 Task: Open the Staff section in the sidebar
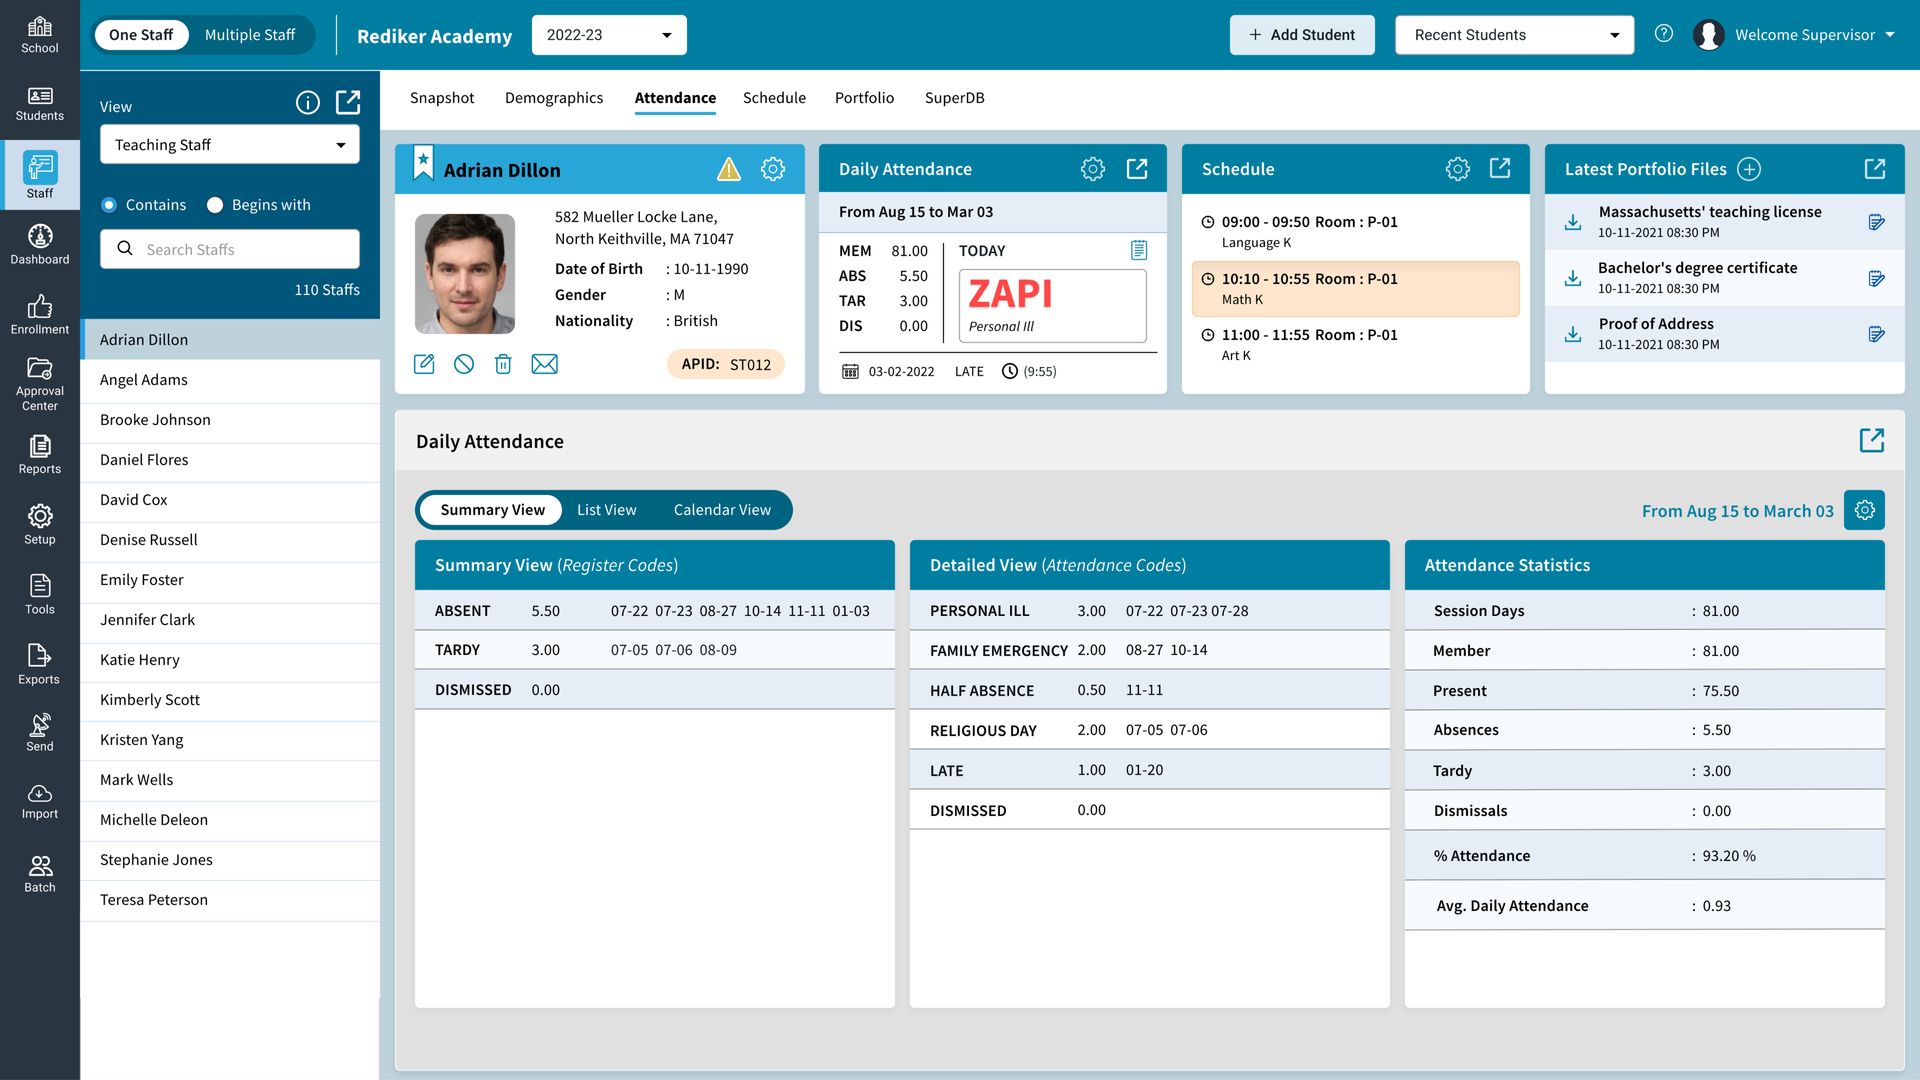[x=40, y=174]
